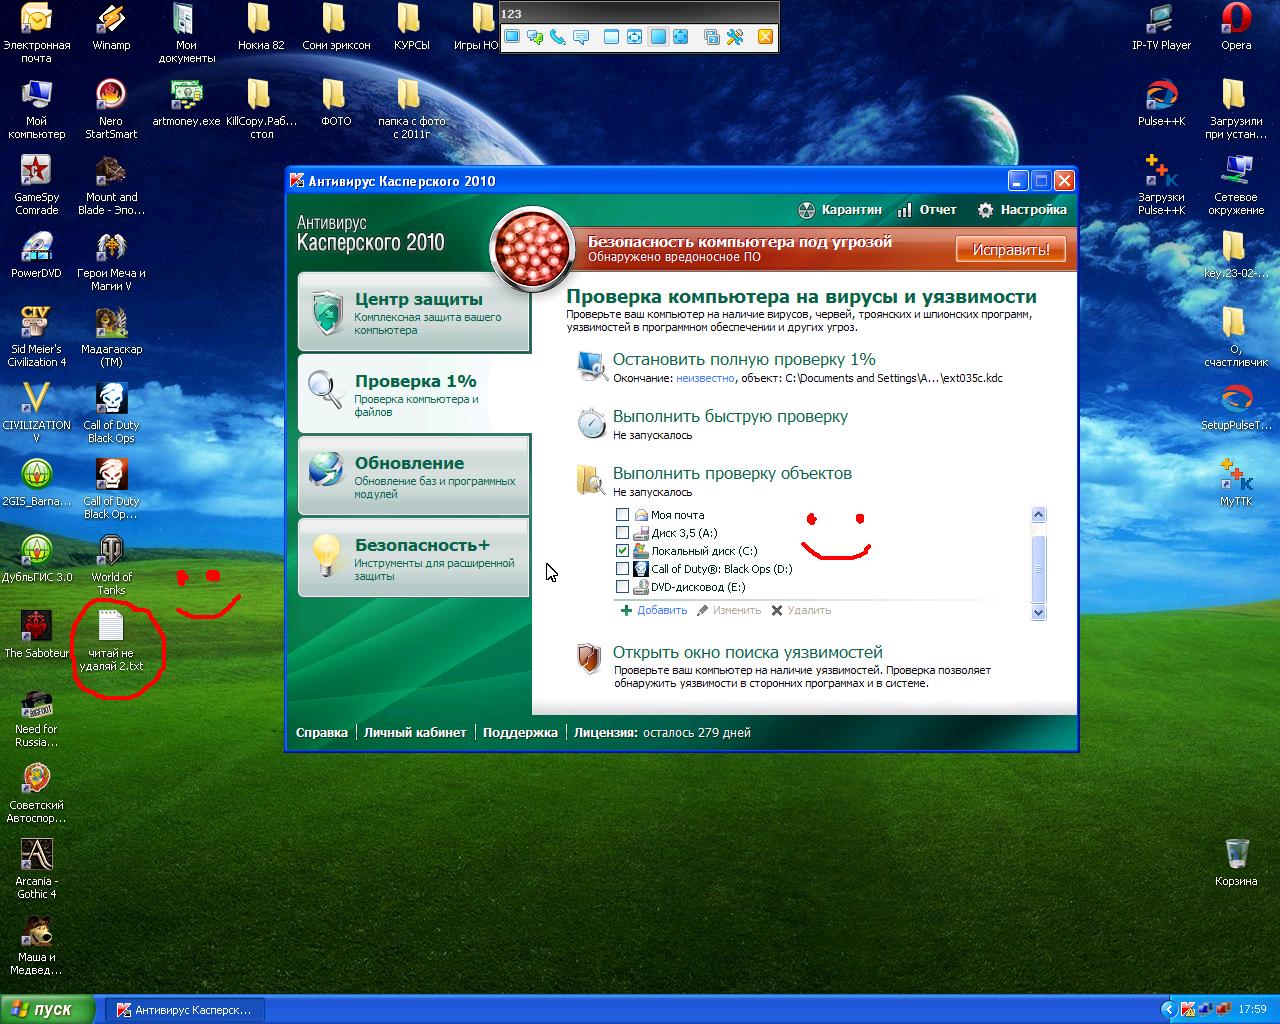Select the Сетевое окружение desktop icon
1280x1024 pixels.
[x=1236, y=185]
